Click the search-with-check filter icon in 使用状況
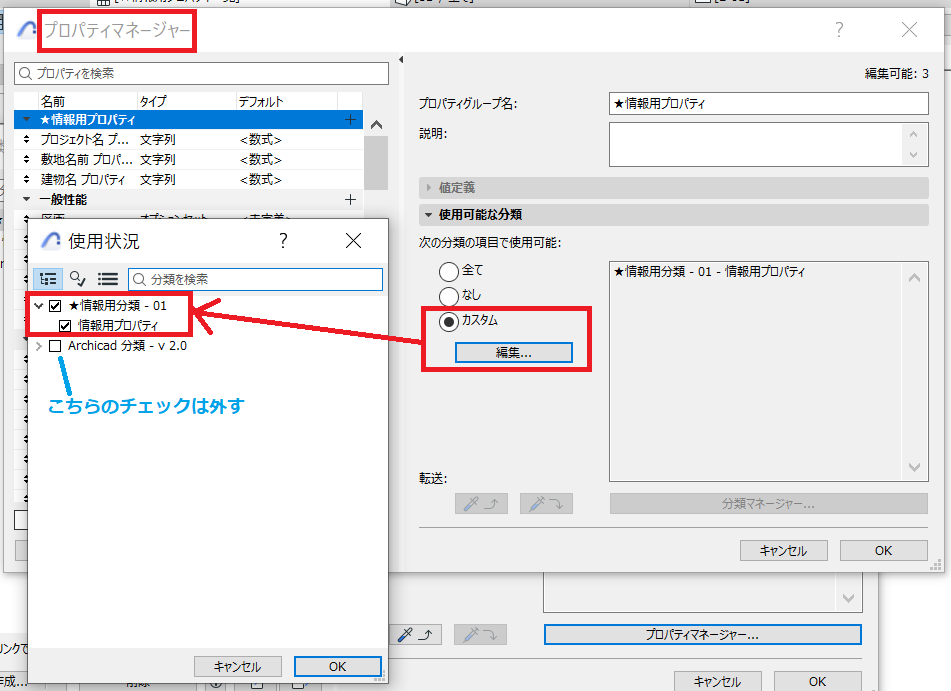Image resolution: width=951 pixels, height=691 pixels. coord(78,279)
